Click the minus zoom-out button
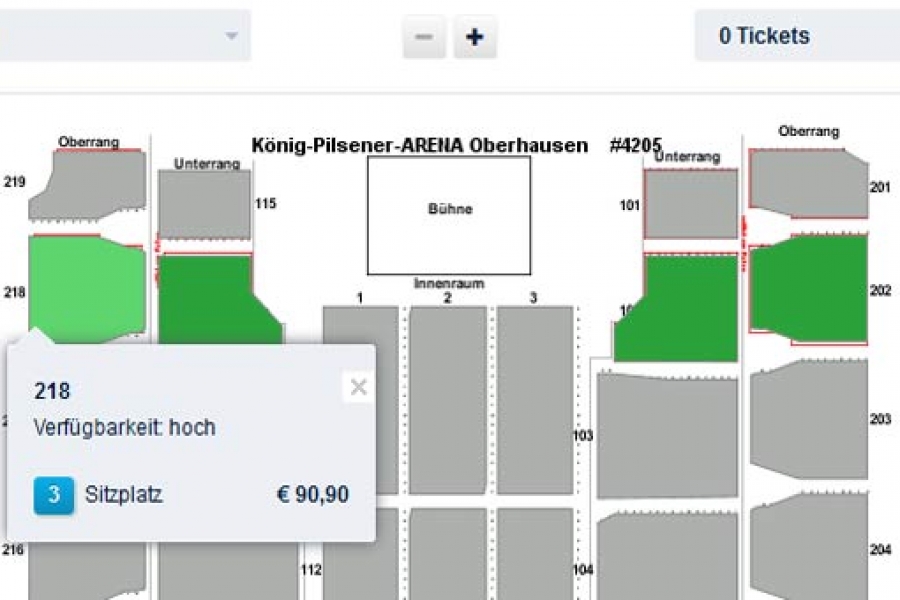 point(424,37)
